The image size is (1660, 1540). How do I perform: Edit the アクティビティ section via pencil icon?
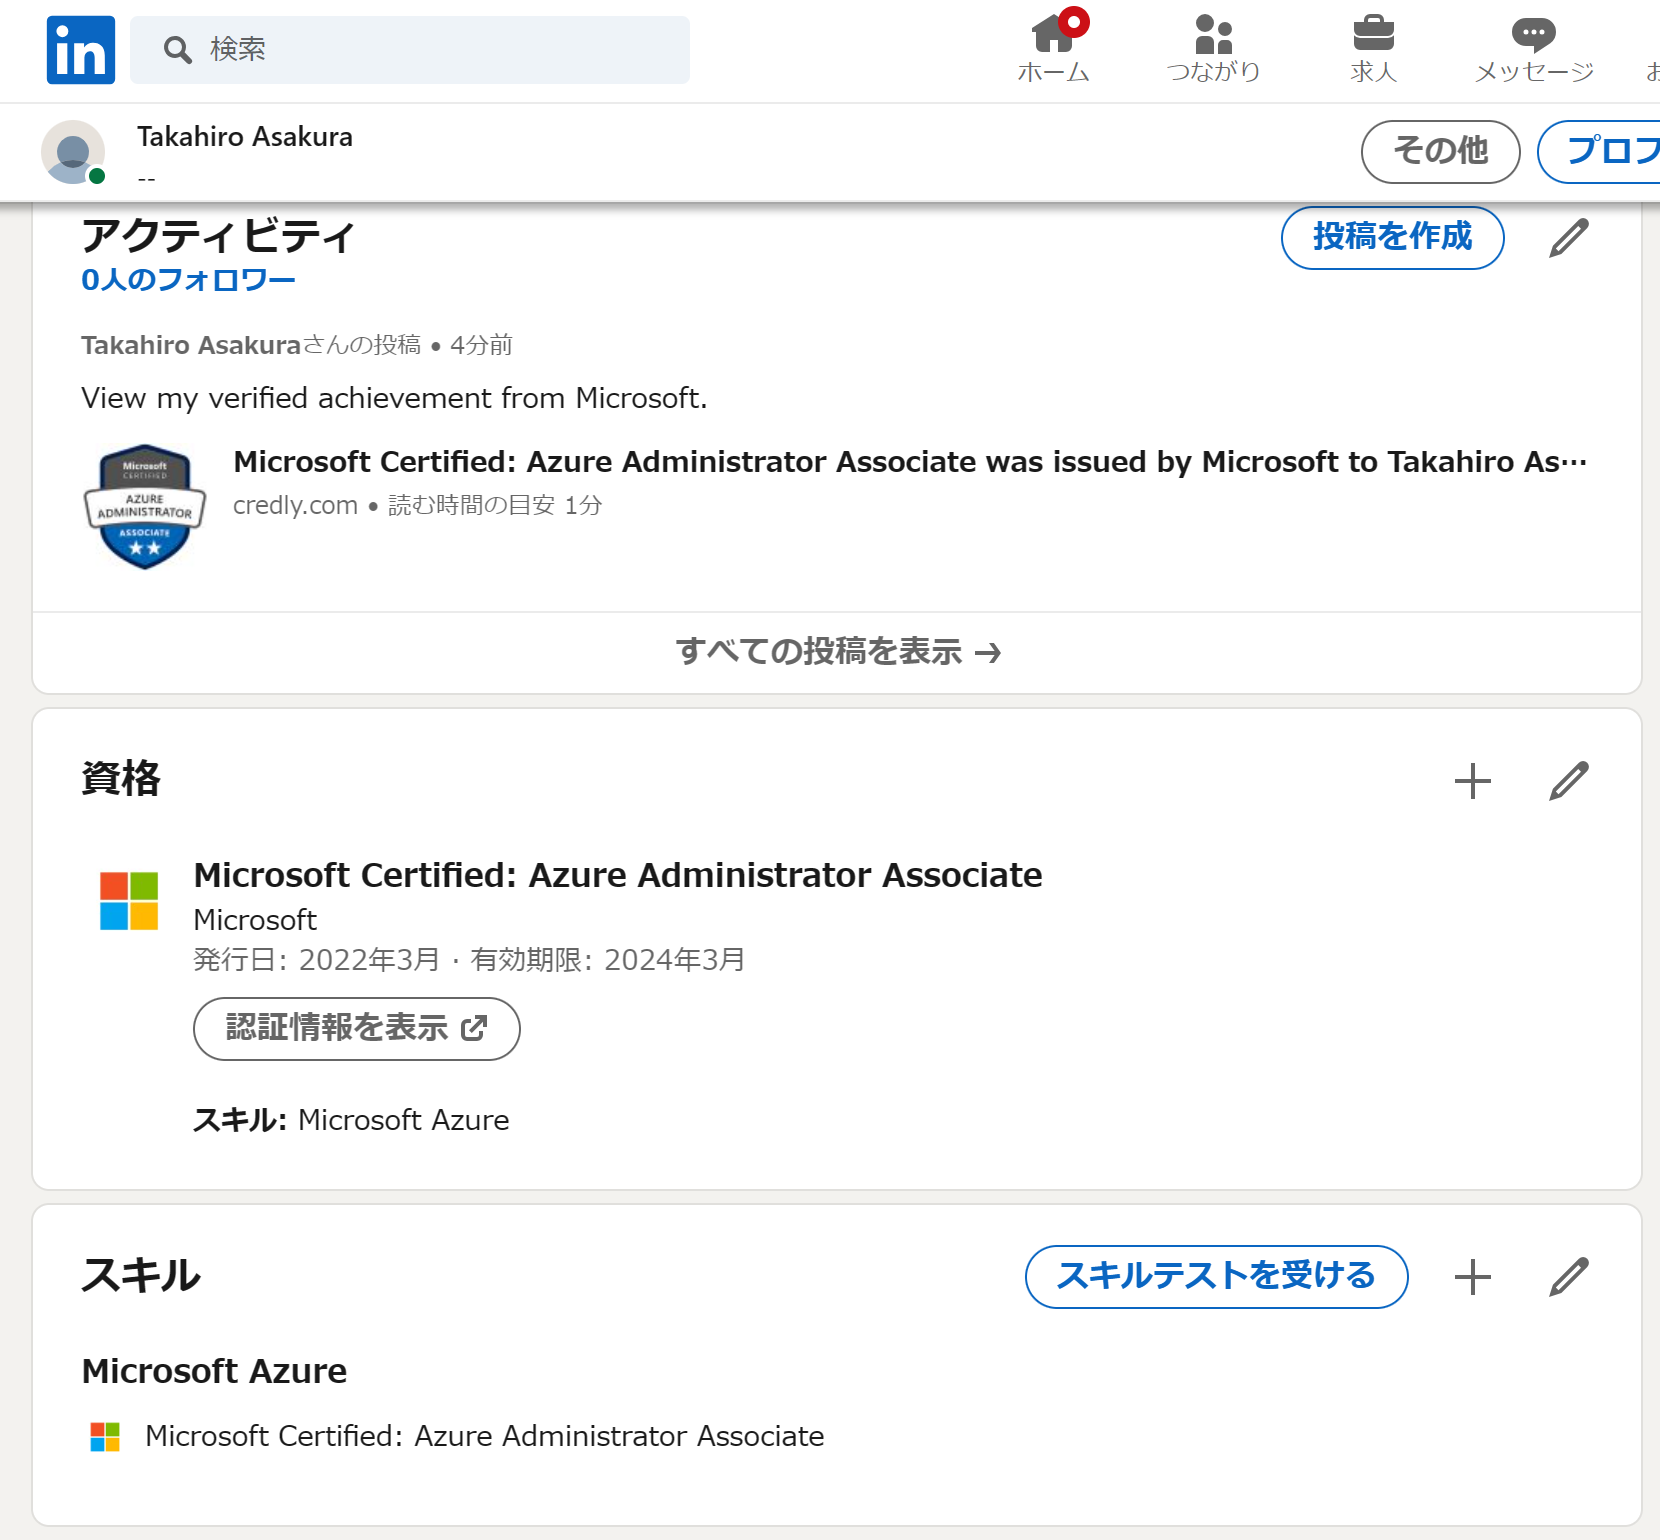(1568, 238)
